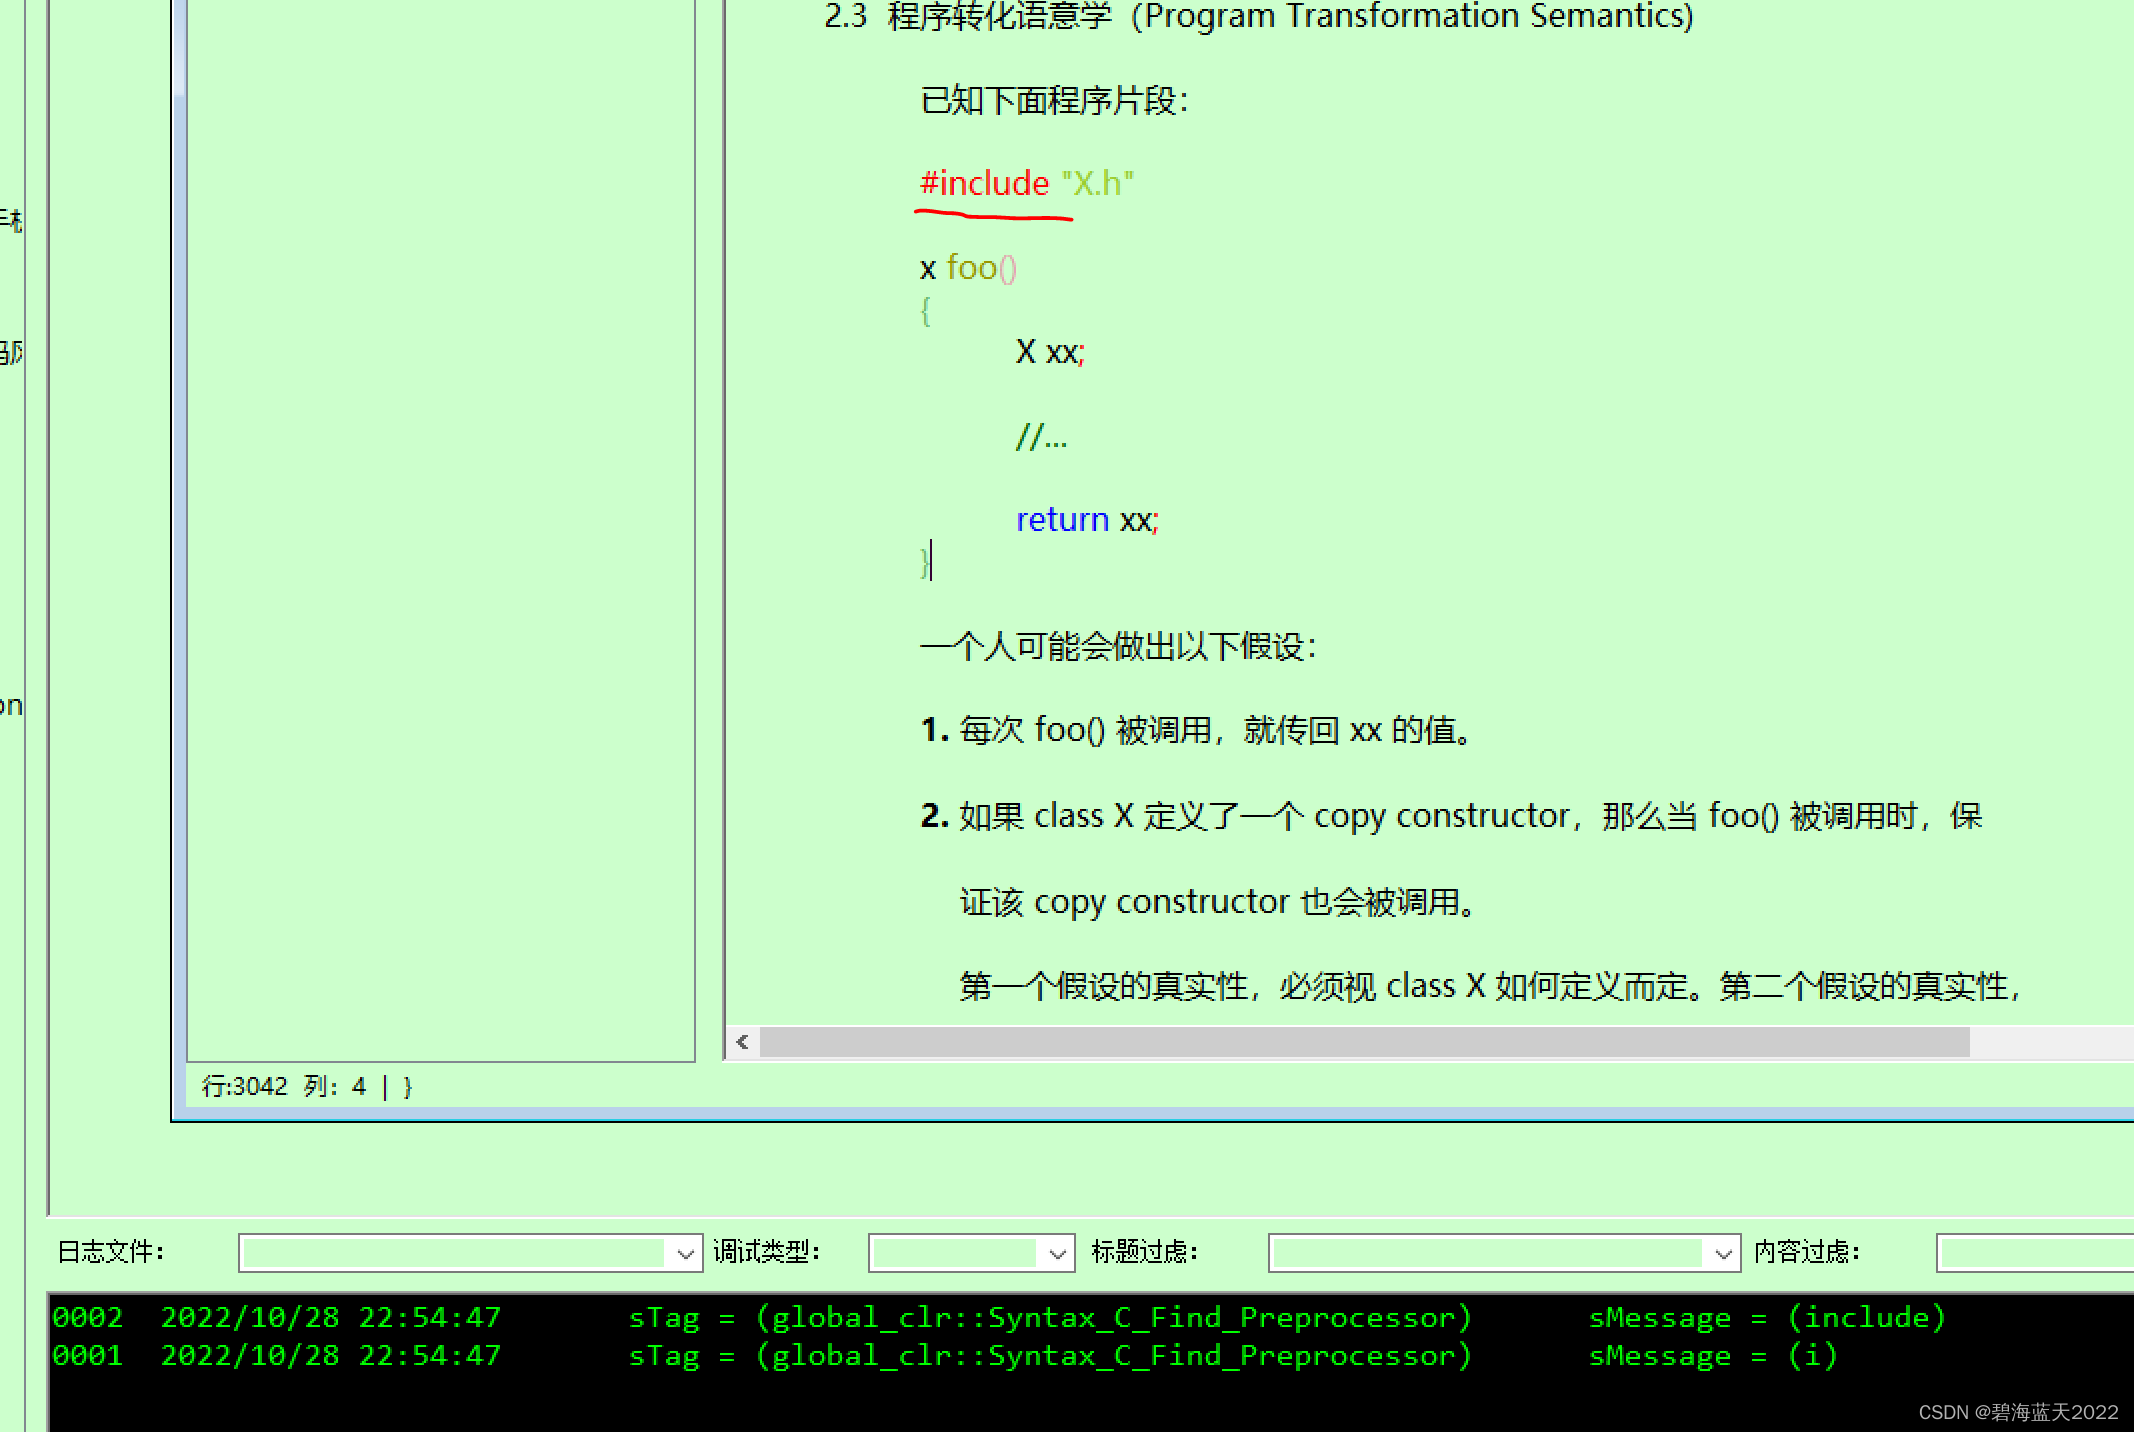Click the line '2. 如果 class X 定义了'
Screen dimensions: 2134x1432
pos(1451,816)
